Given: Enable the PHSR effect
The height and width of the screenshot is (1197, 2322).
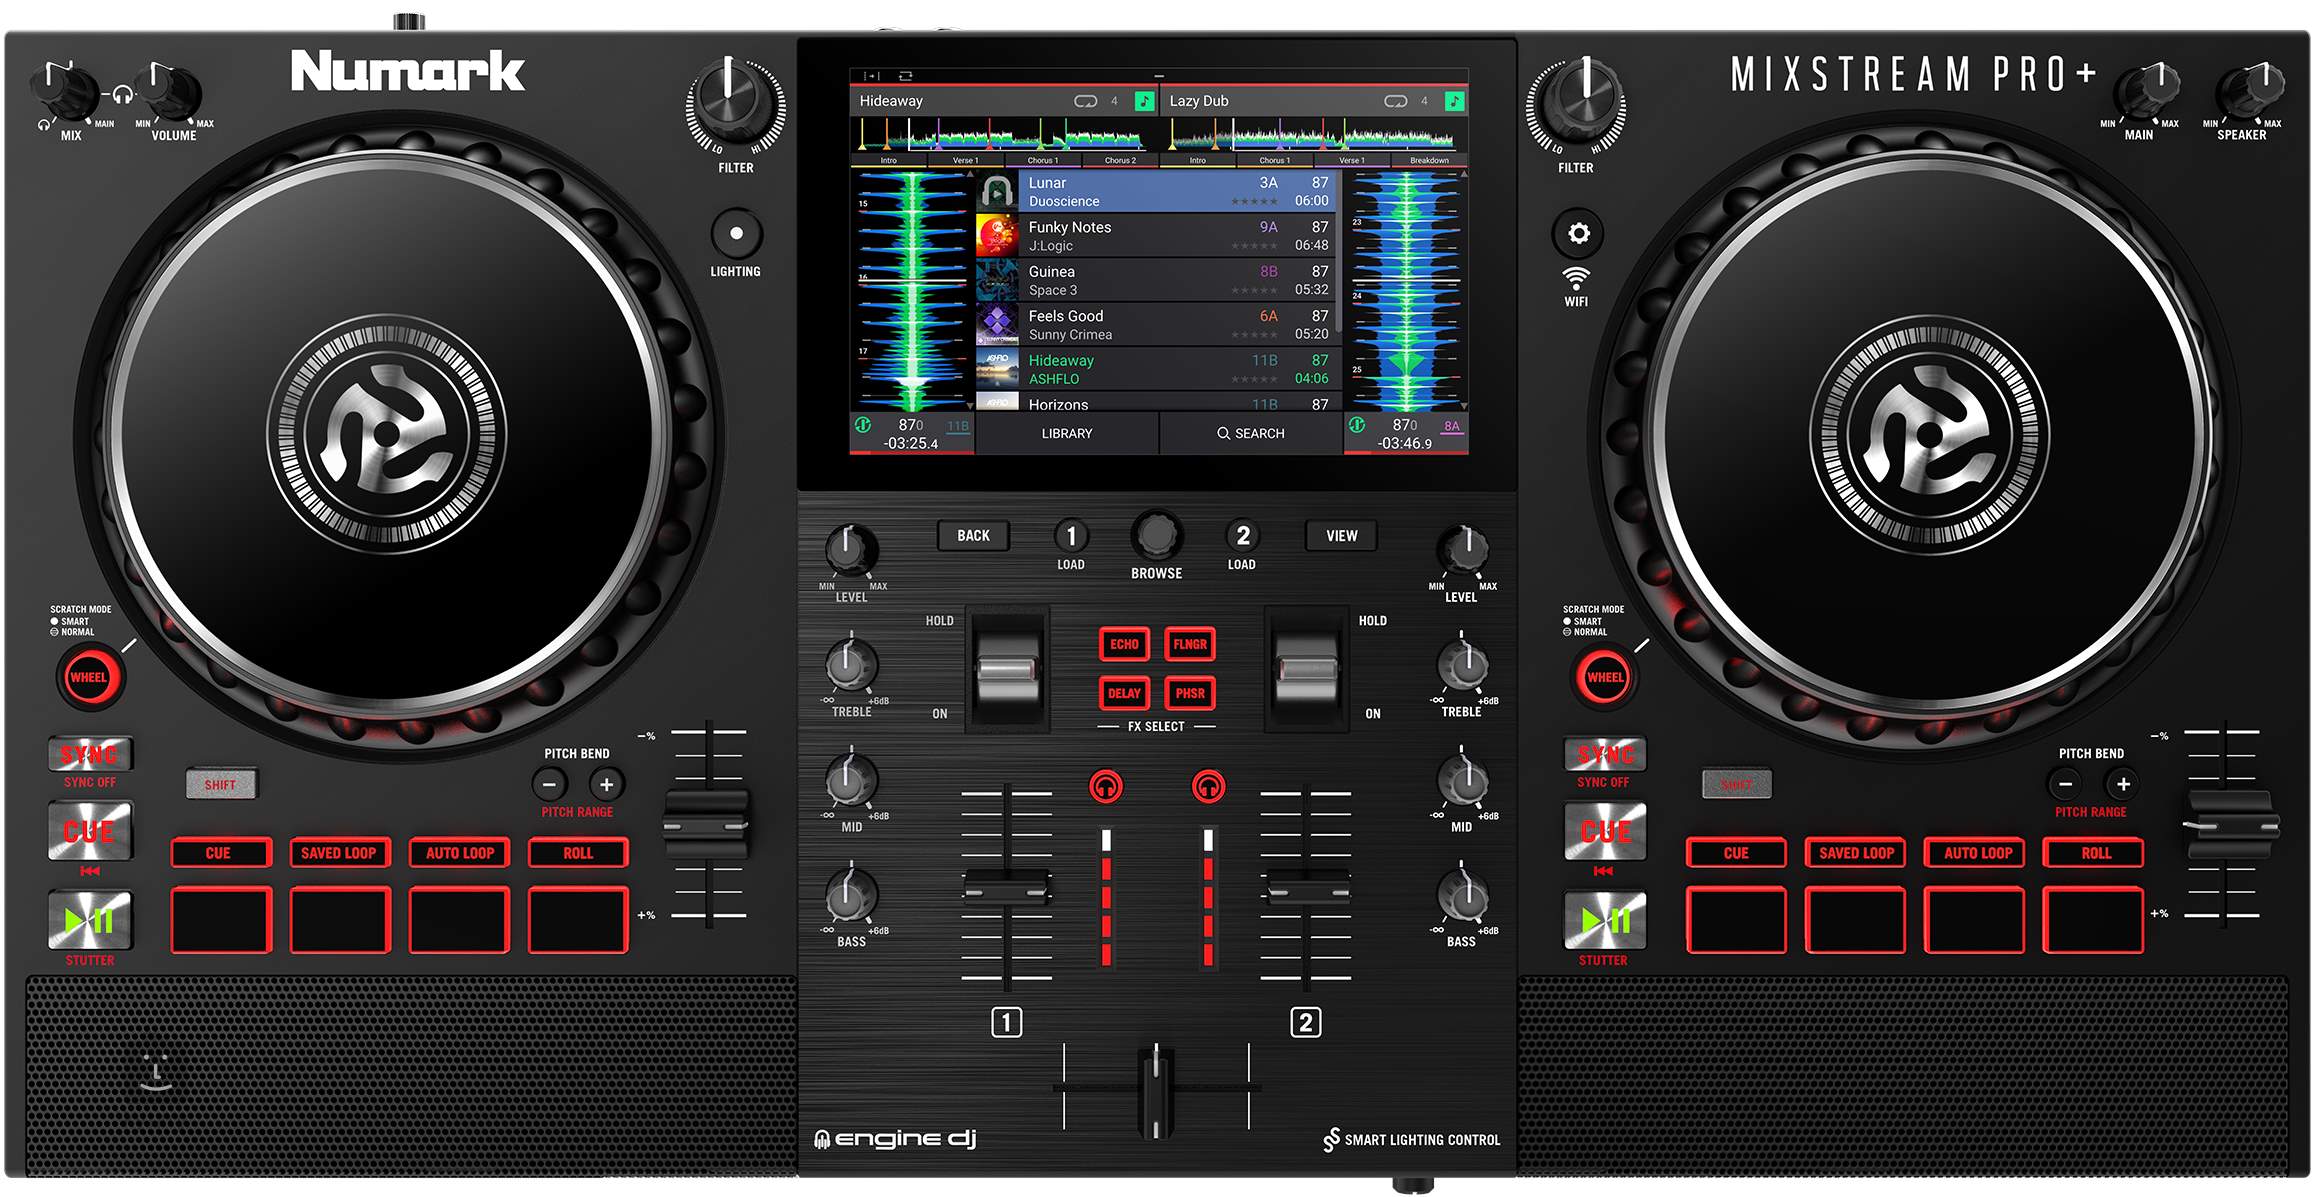Looking at the screenshot, I should point(1190,693).
